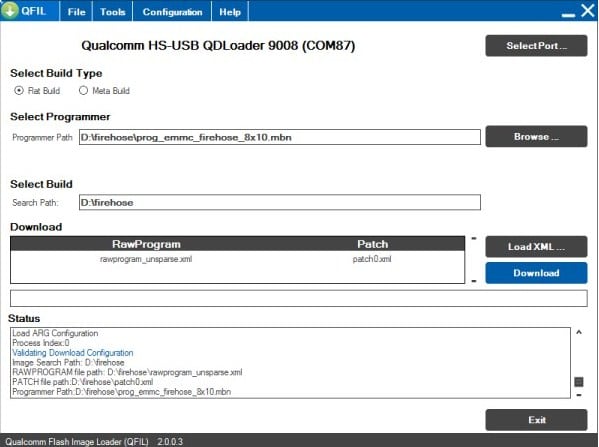
Task: Click the Exit button
Action: 536,420
